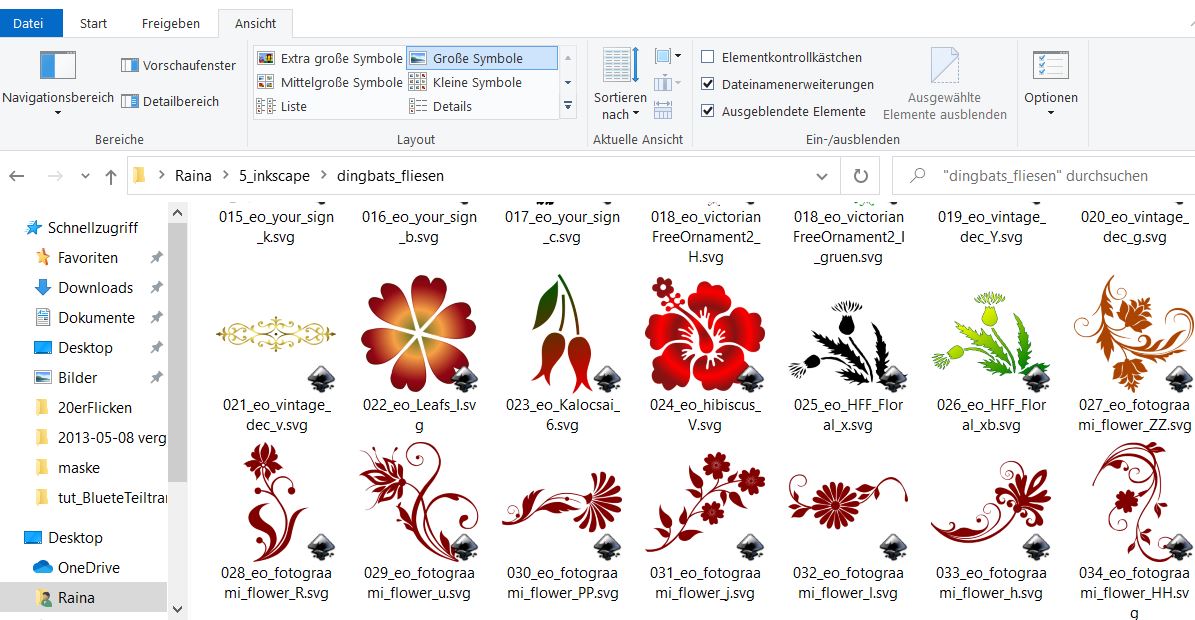Select the Ansicht ribbon tab
The height and width of the screenshot is (620, 1195).
[255, 24]
